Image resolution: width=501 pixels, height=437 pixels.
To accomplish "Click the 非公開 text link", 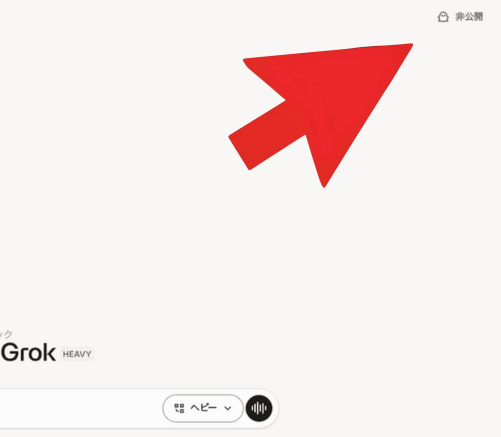I will 469,17.
